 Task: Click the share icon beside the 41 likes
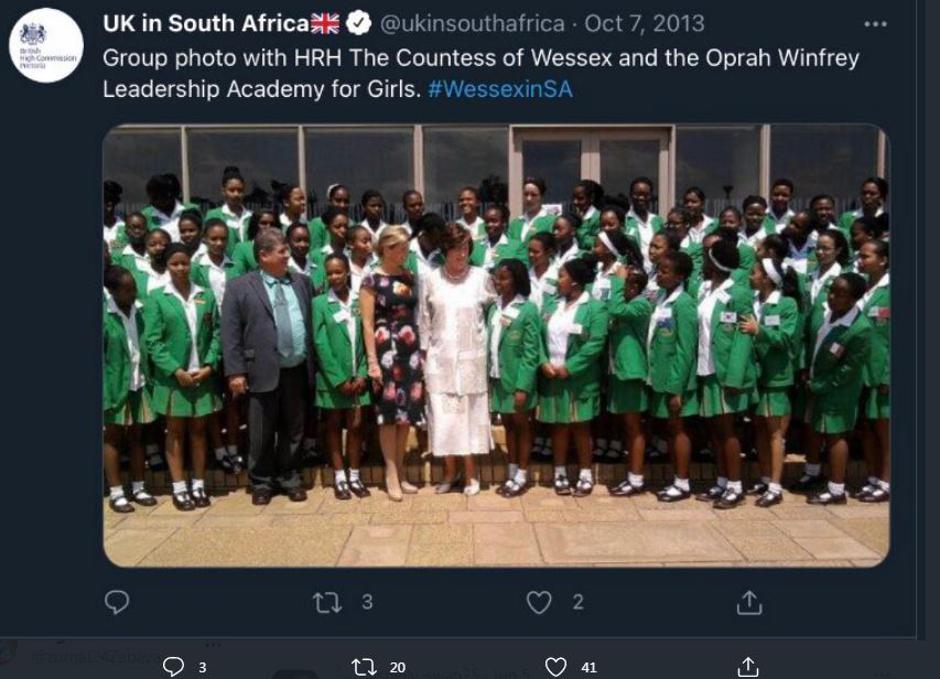pos(748,666)
